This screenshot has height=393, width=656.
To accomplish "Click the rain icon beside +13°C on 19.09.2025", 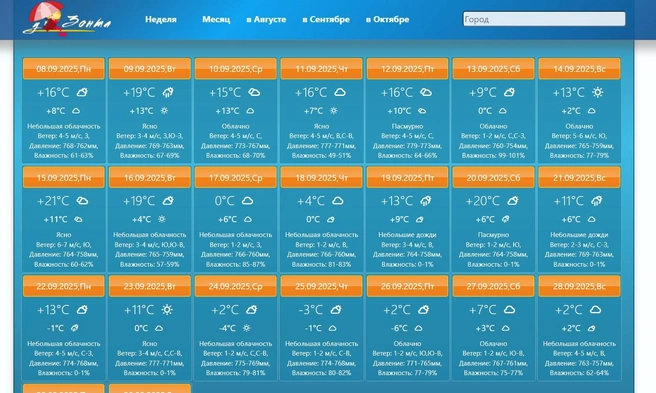I will pos(425,201).
